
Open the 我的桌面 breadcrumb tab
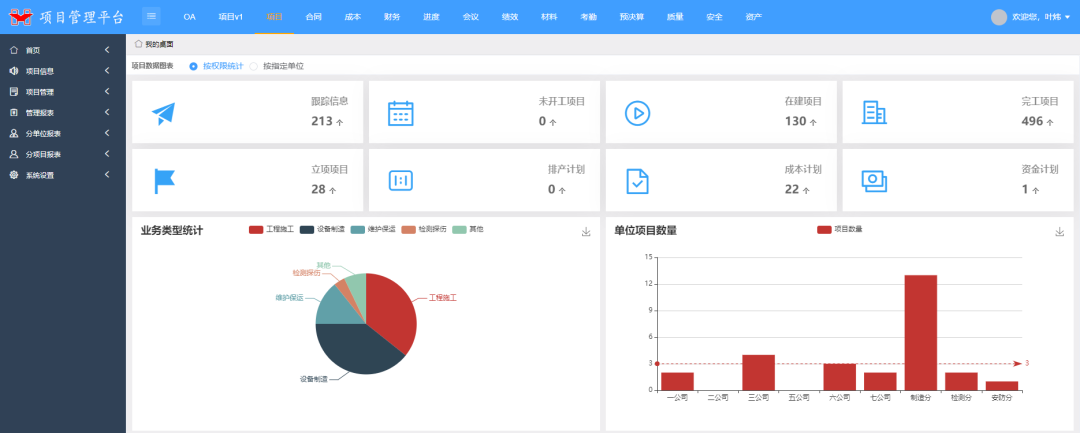tap(158, 44)
